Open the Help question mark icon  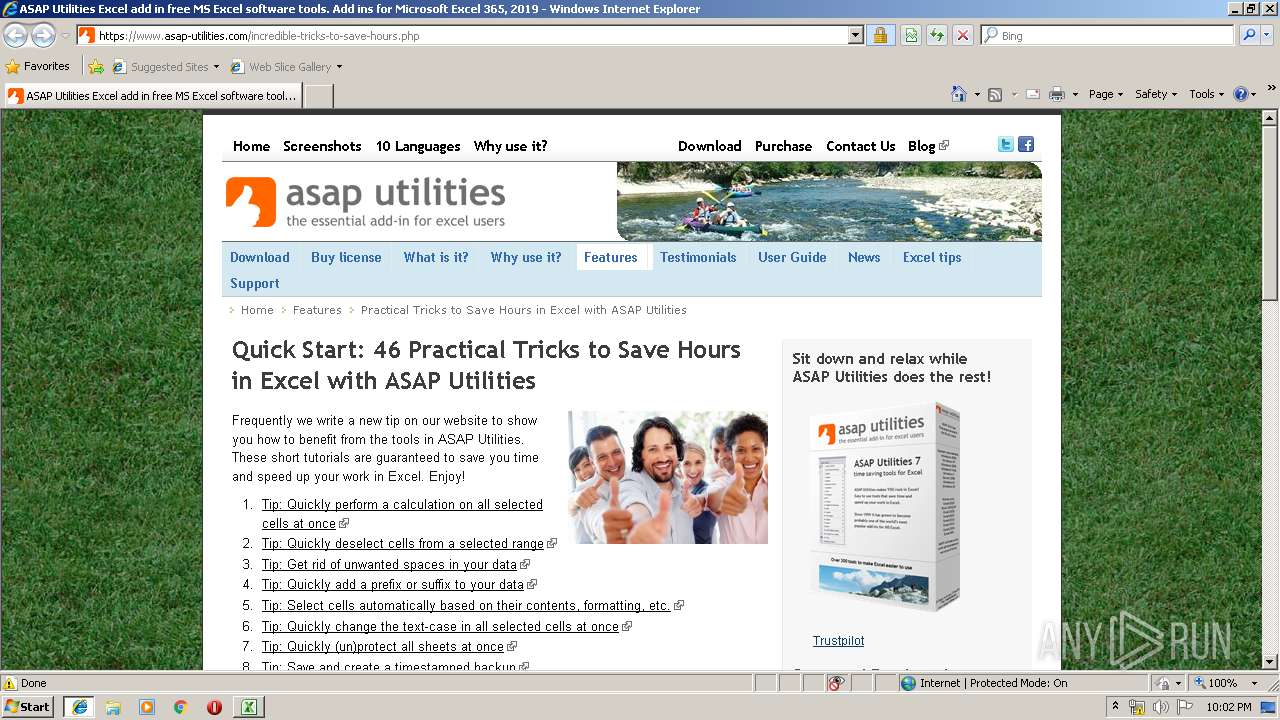[1241, 94]
